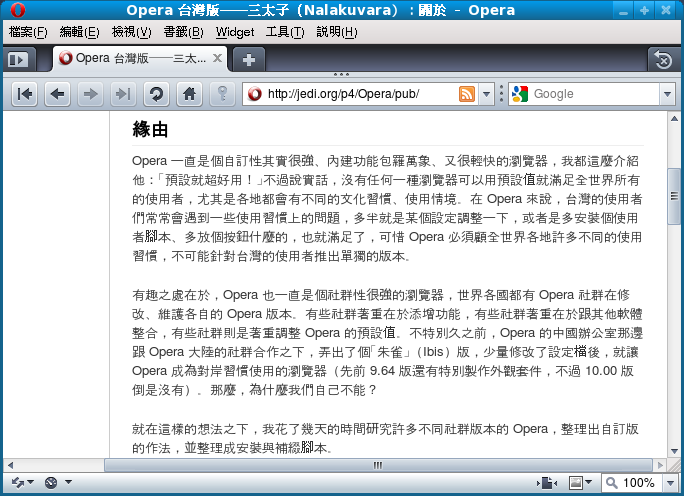Click the Google search engine icon
684x496 pixels.
[520, 94]
